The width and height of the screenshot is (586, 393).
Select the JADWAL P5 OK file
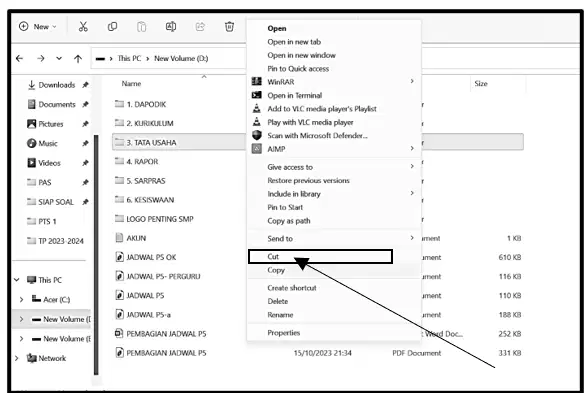coord(145,257)
